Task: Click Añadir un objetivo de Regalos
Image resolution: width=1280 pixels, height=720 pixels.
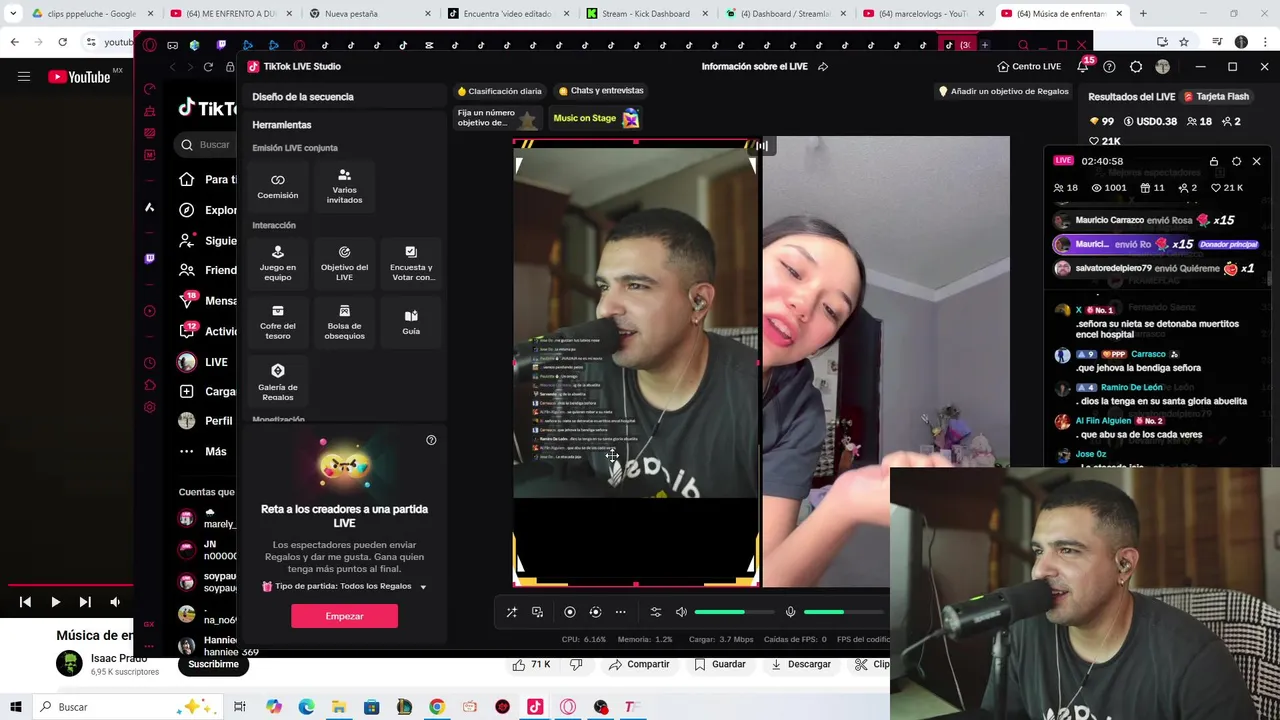Action: [1003, 91]
